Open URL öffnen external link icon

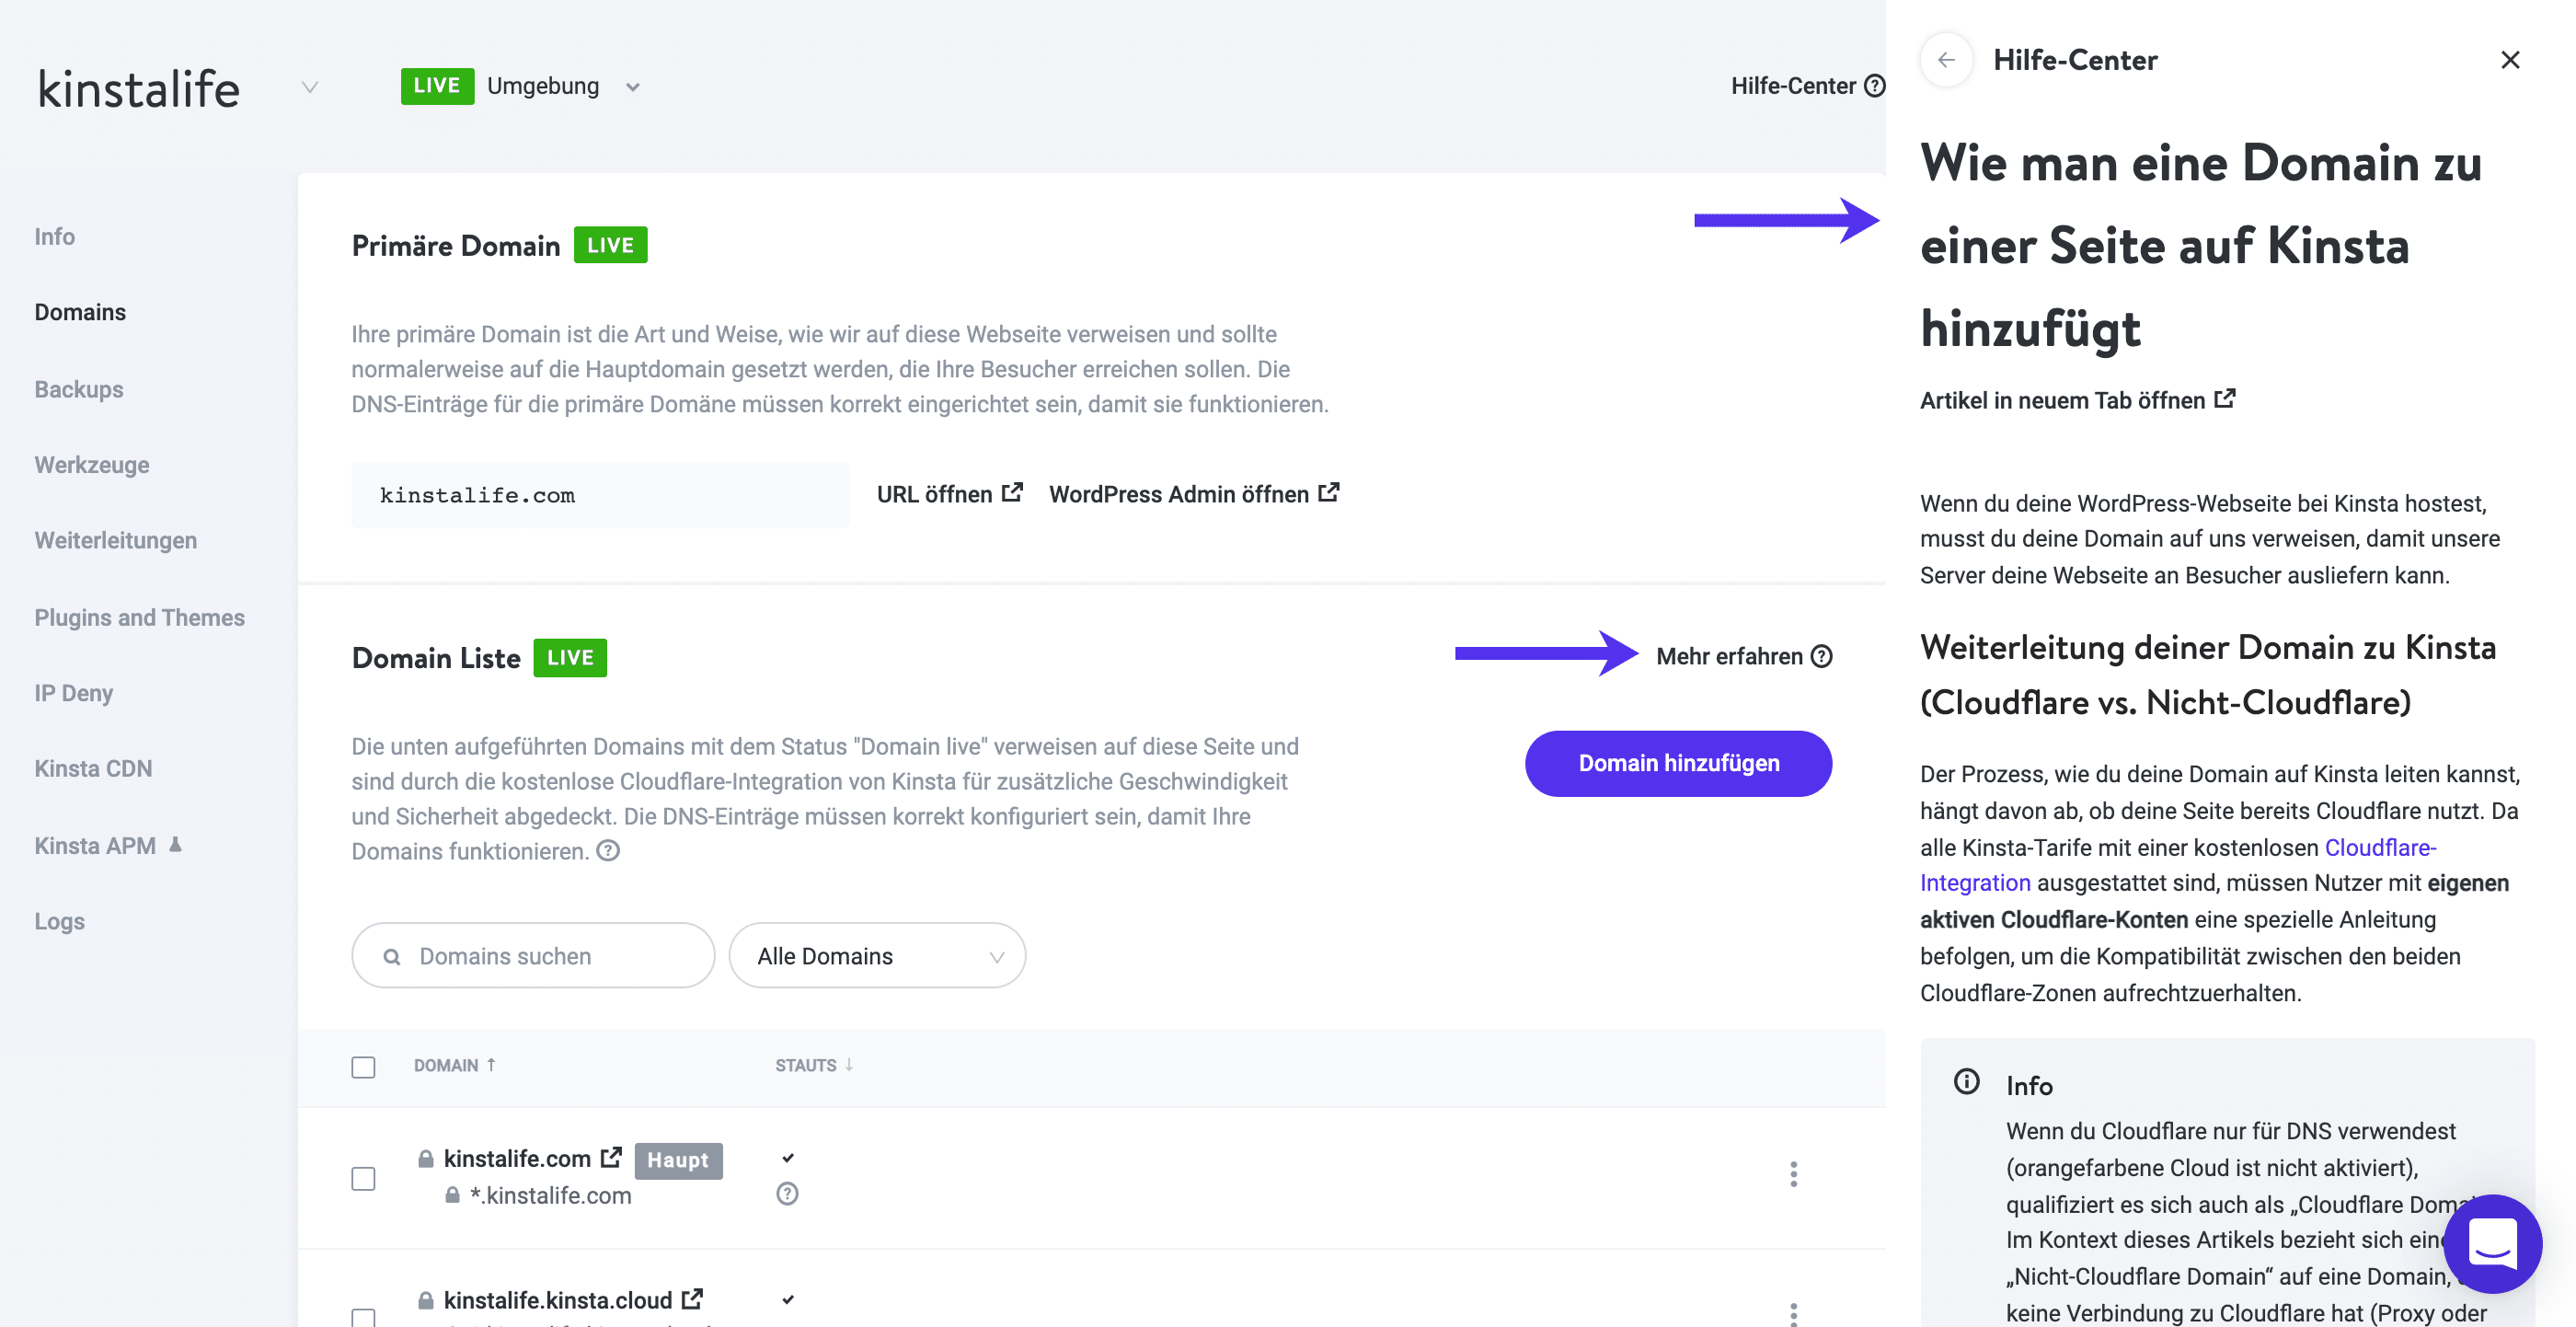1013,492
